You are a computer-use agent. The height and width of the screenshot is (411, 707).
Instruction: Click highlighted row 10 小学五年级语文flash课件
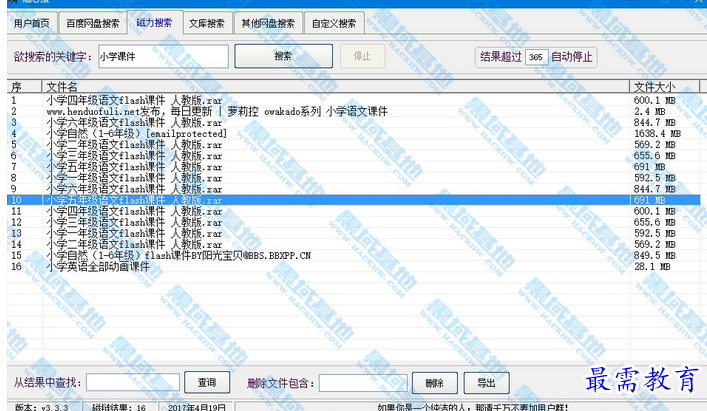pyautogui.click(x=354, y=200)
